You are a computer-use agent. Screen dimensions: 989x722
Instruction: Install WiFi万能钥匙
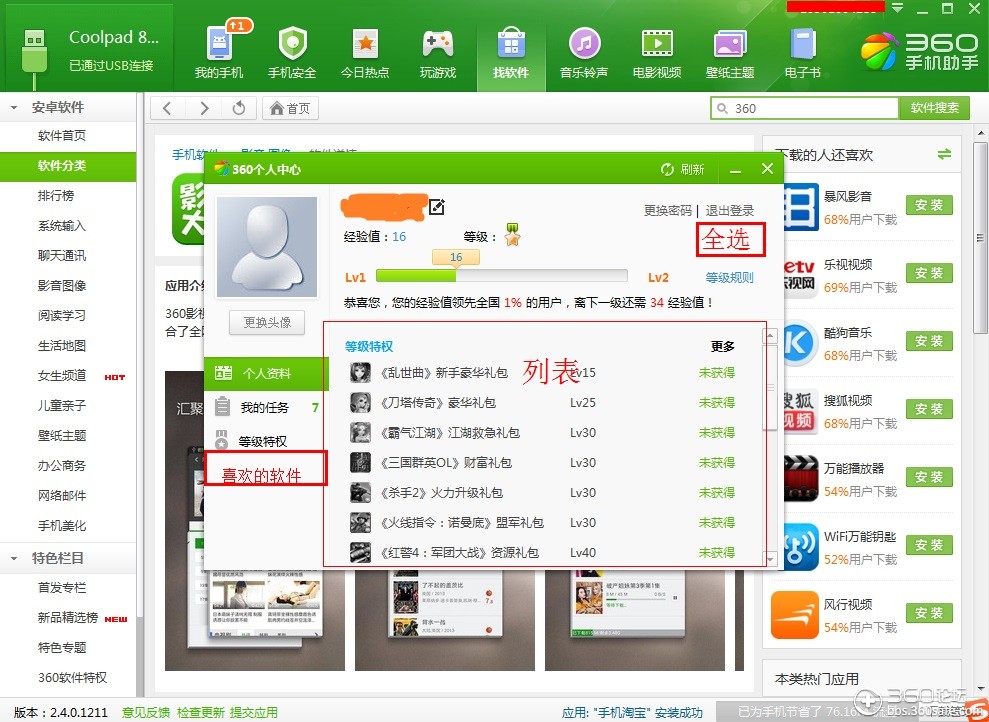929,545
